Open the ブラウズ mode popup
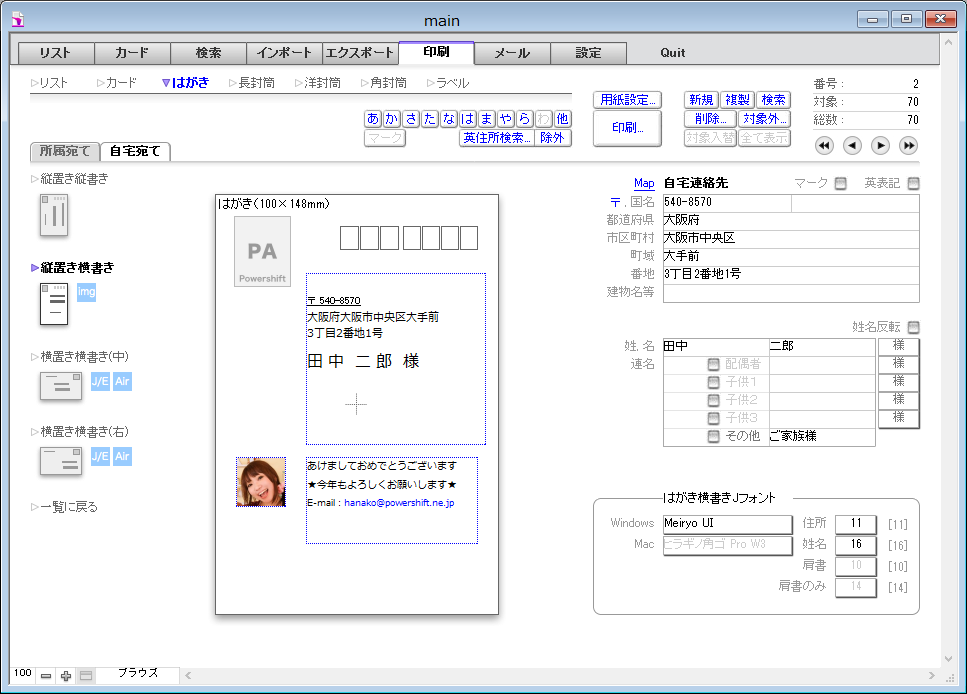 click(138, 674)
